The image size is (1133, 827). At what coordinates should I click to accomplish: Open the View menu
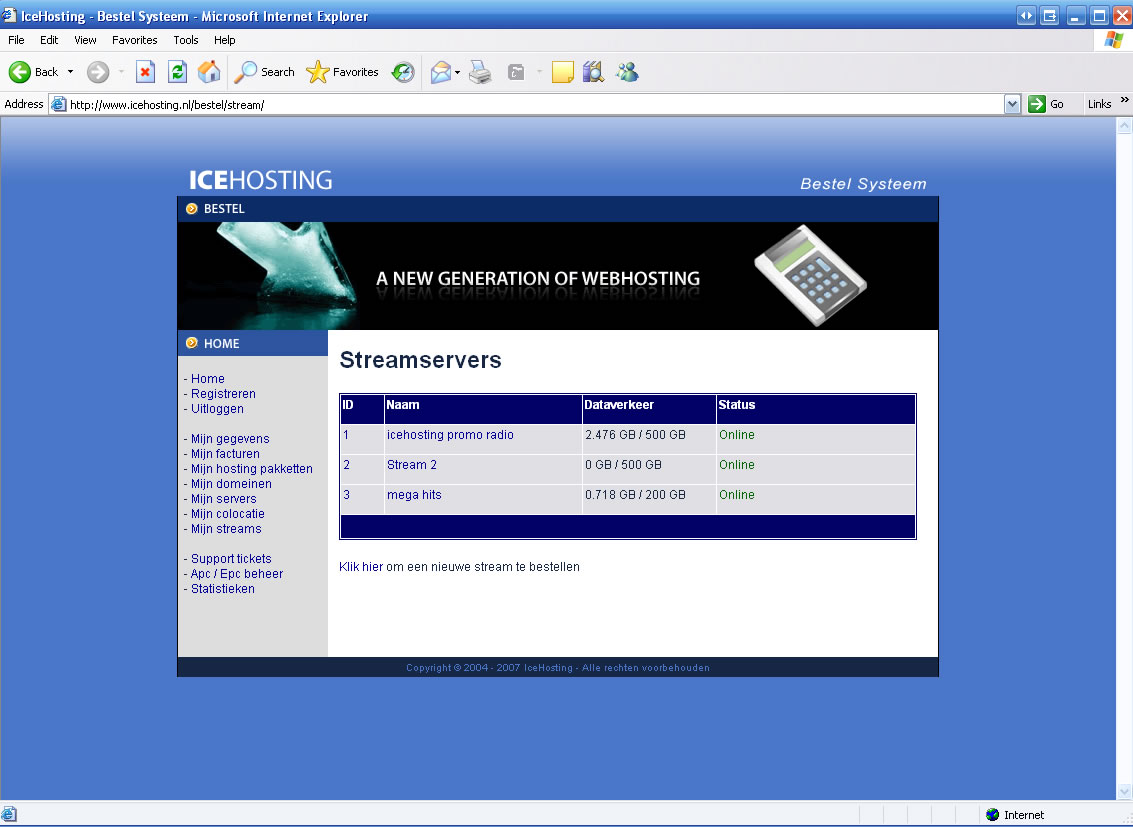85,40
